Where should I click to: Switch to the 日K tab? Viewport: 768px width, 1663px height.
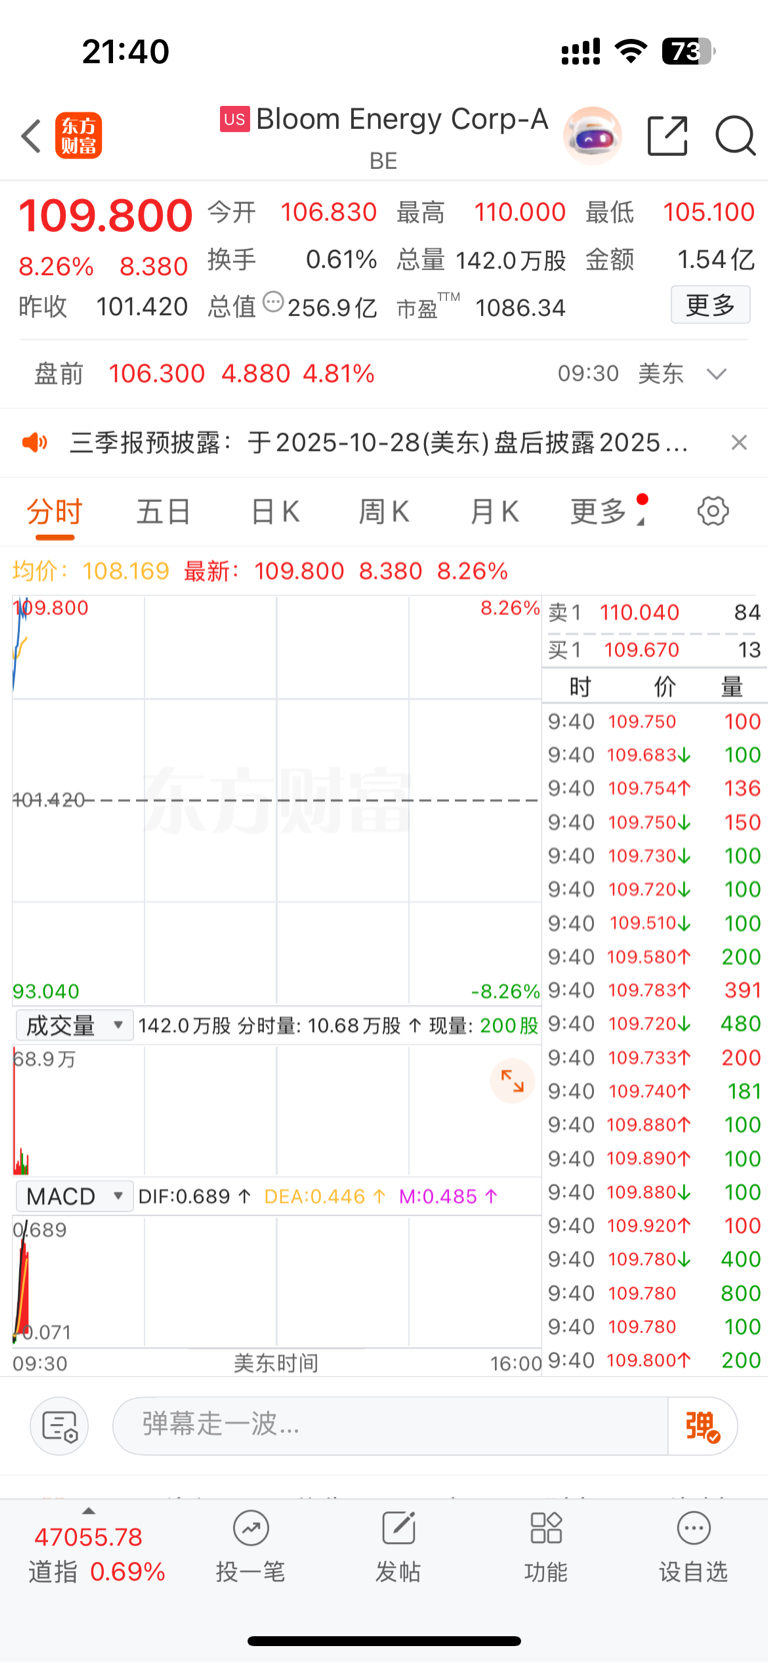tap(275, 512)
